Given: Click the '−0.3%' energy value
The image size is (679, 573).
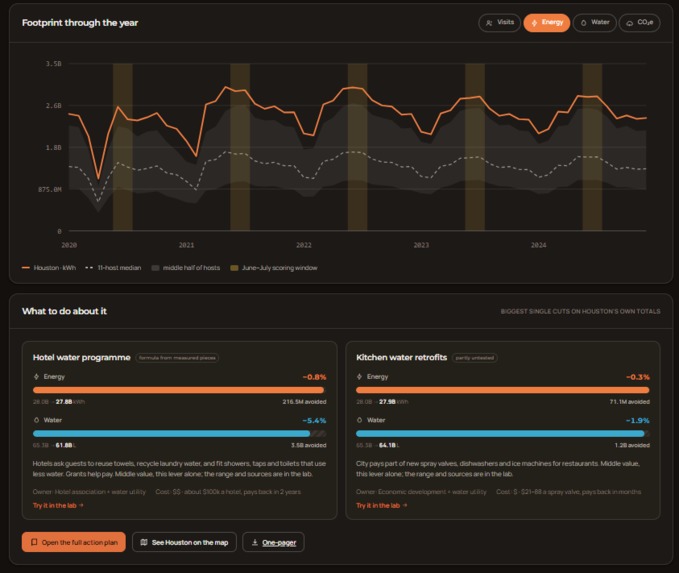Looking at the screenshot, I should [x=638, y=377].
